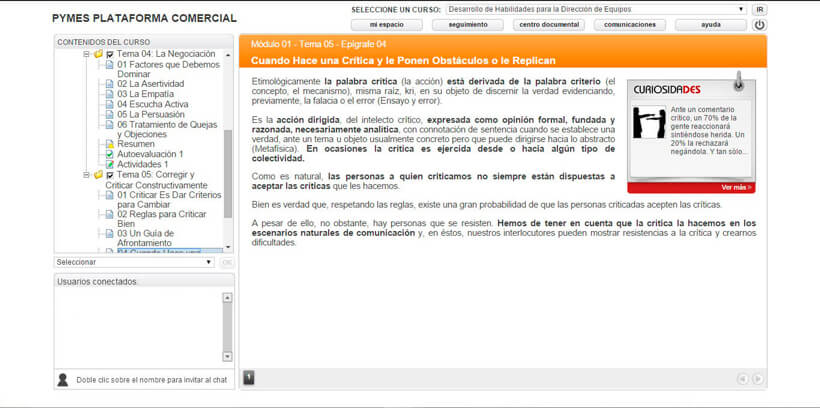Click the Ver más link in Curiosidades

coord(736,187)
